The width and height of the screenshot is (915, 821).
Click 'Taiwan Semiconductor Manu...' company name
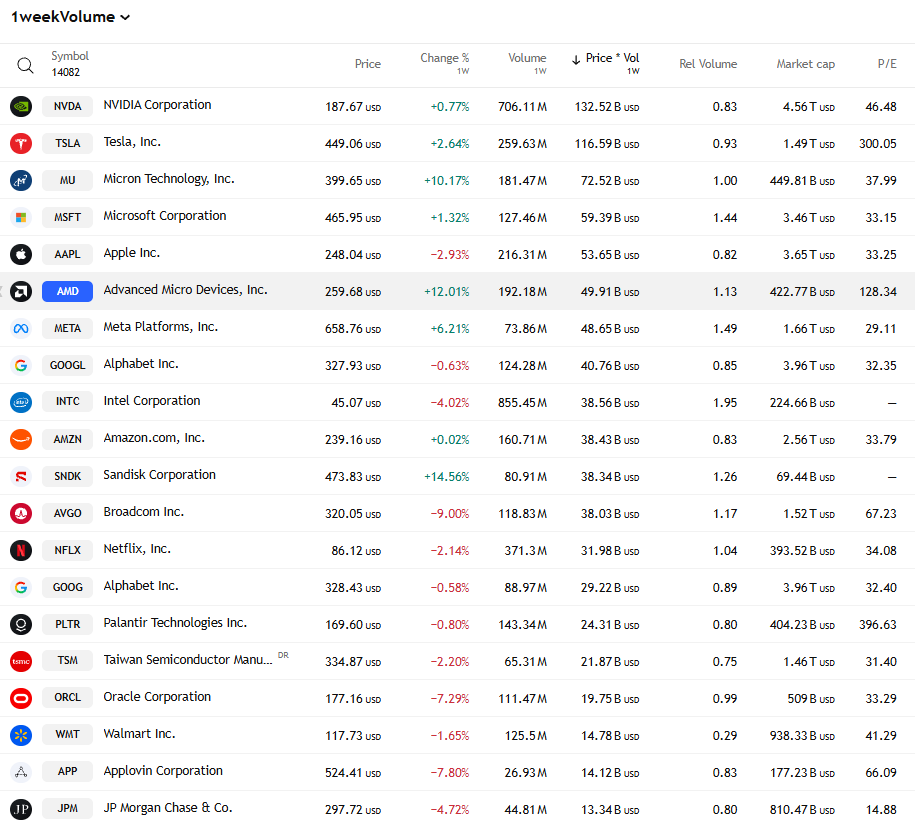point(187,660)
